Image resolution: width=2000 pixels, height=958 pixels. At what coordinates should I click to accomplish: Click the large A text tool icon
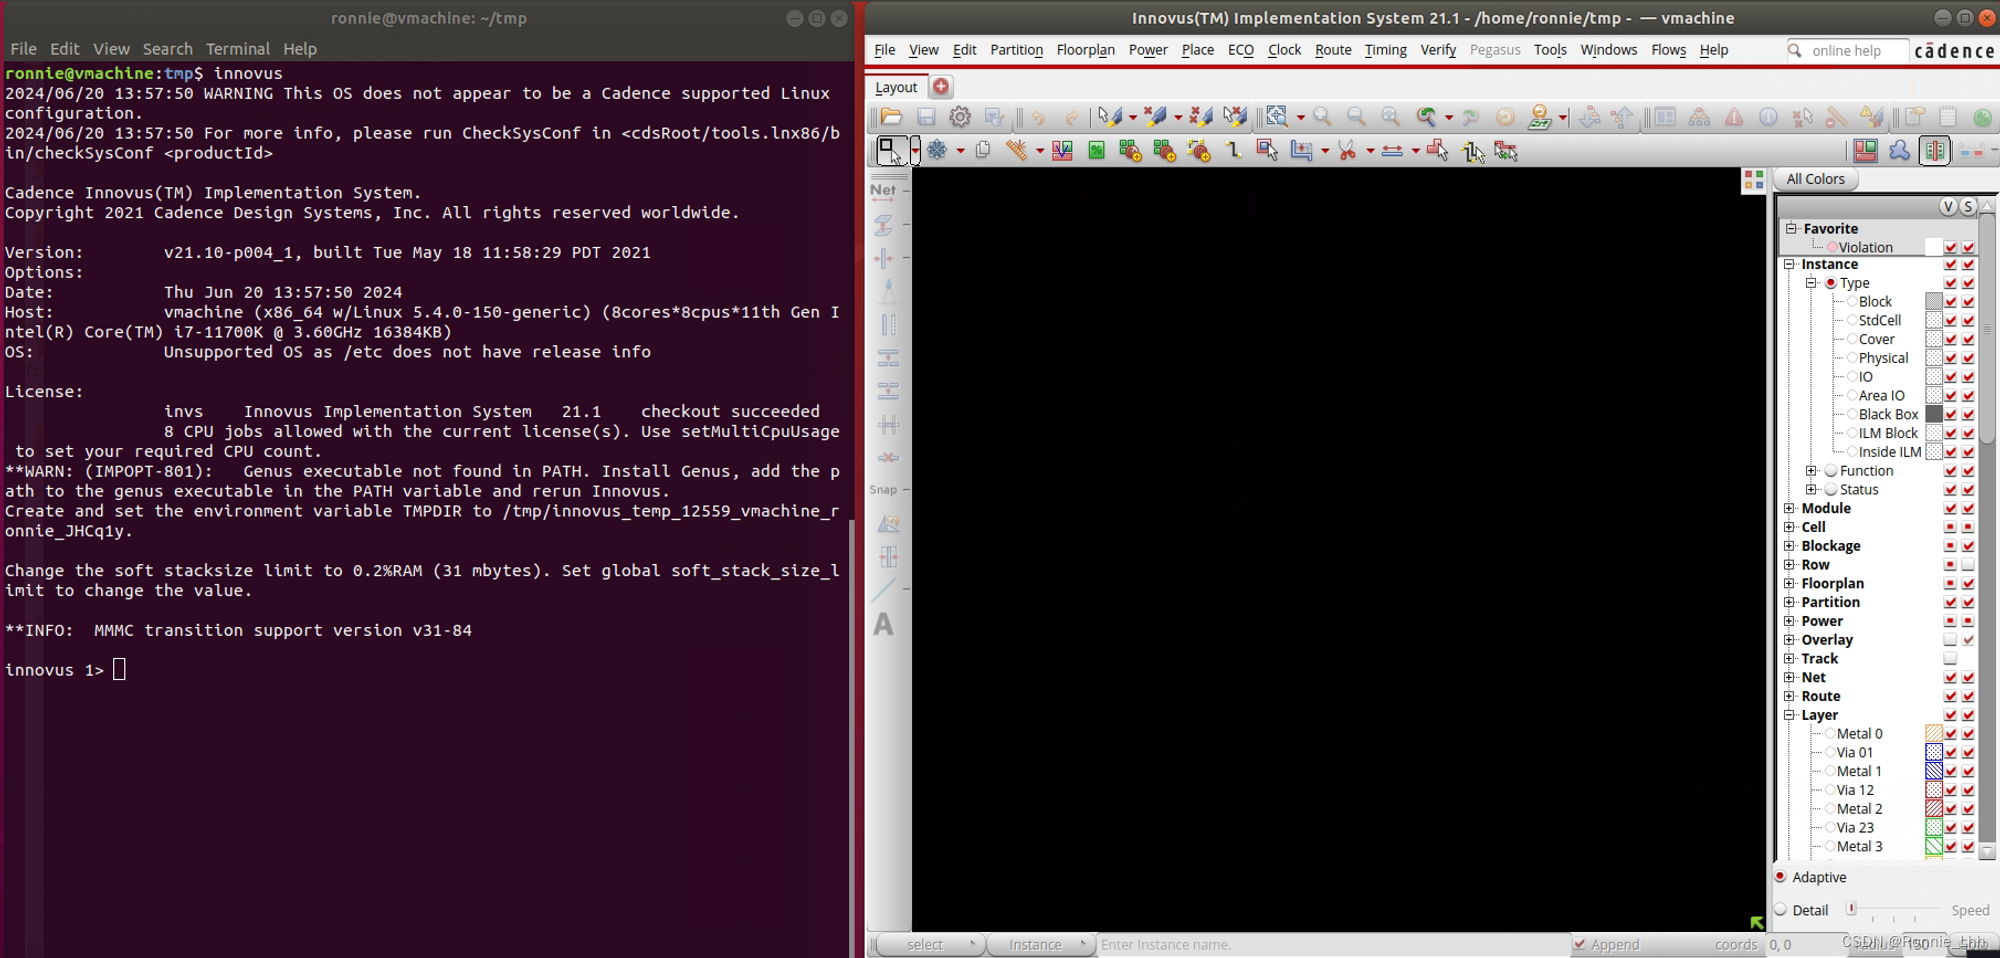(x=884, y=624)
